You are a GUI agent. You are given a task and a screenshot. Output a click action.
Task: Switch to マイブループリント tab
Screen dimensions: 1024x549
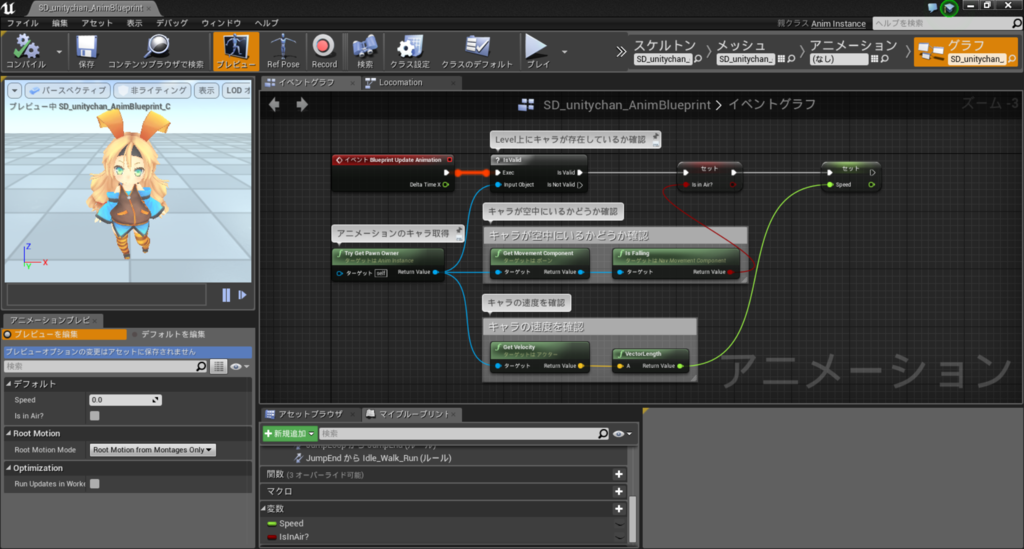pyautogui.click(x=414, y=414)
